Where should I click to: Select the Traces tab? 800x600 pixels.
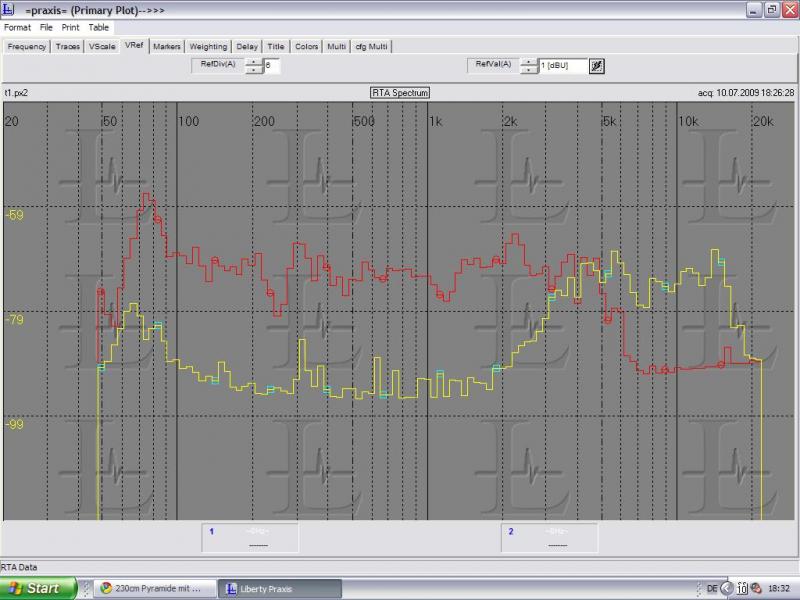click(68, 47)
